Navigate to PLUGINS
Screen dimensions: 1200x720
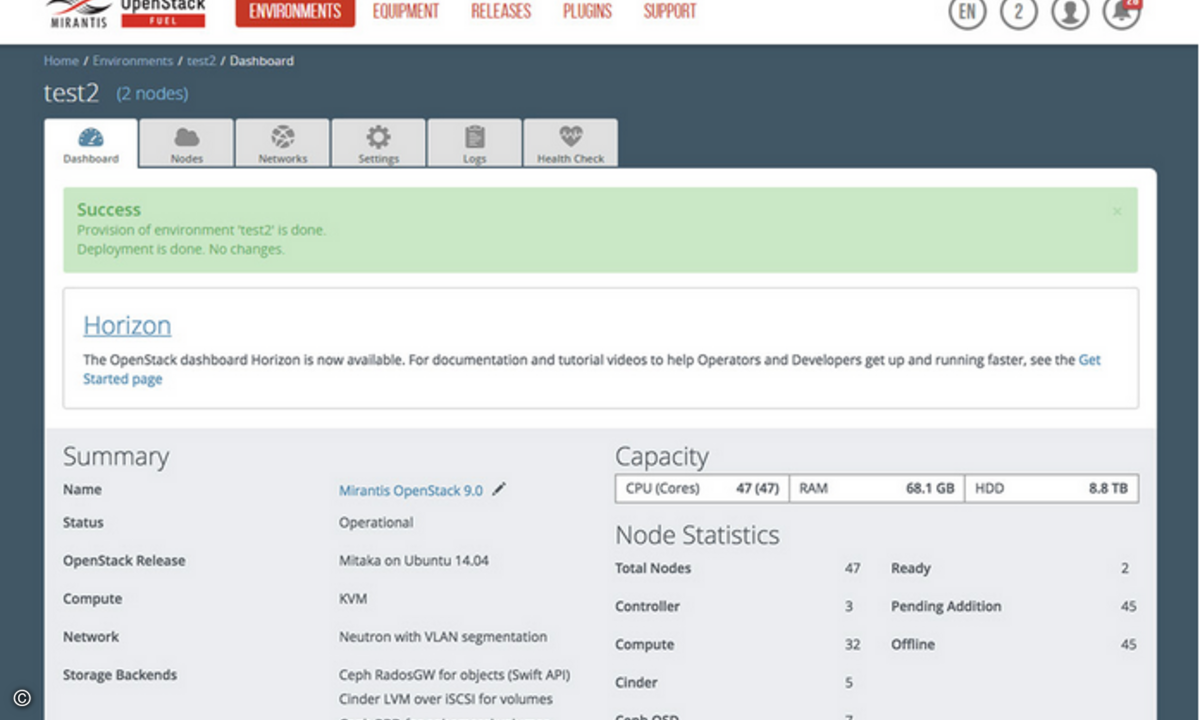point(587,12)
